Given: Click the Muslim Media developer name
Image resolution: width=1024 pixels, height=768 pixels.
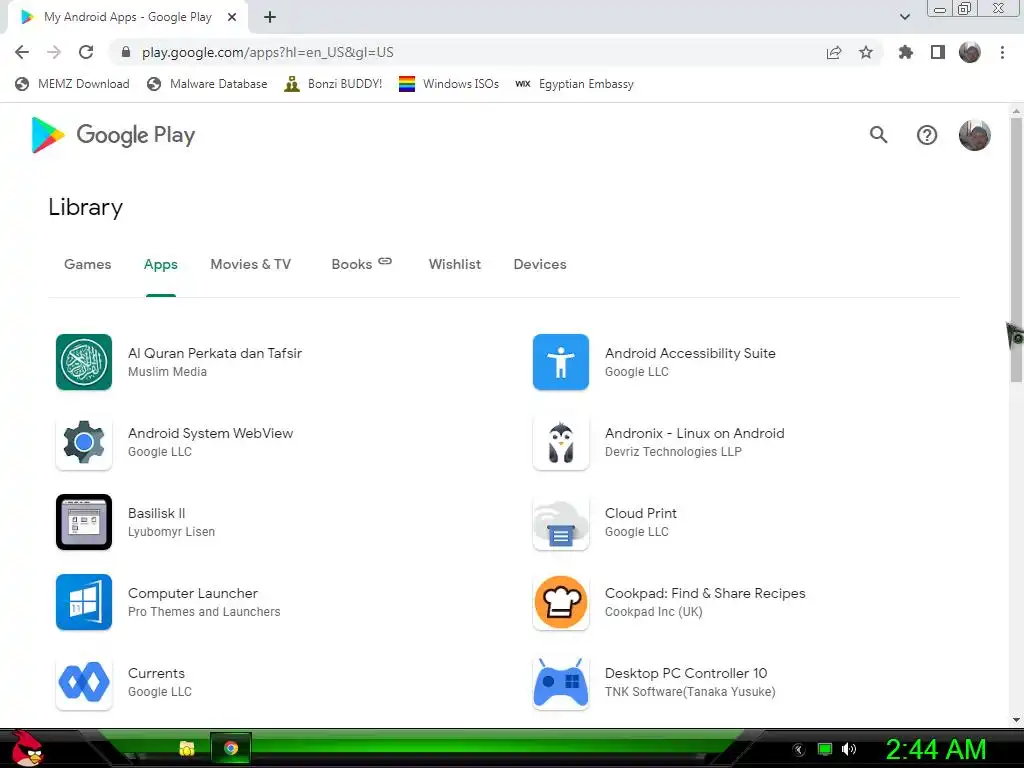Looking at the screenshot, I should [x=167, y=372].
